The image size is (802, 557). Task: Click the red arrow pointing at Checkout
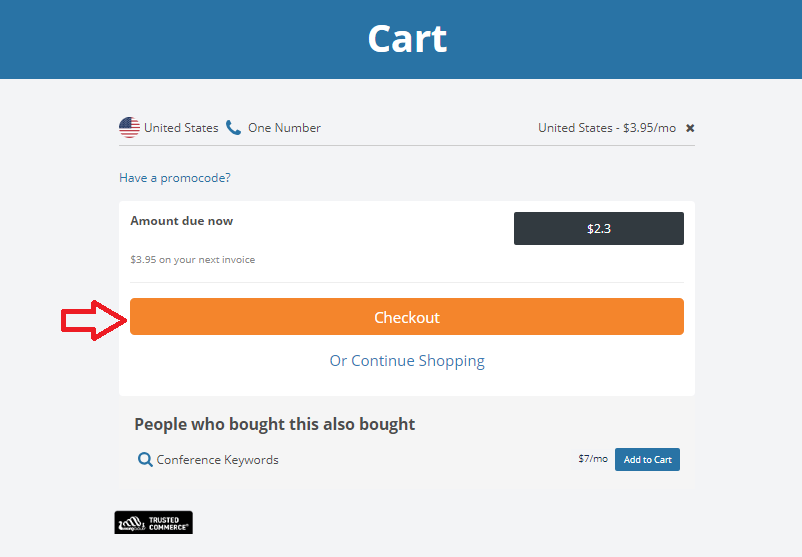point(92,319)
